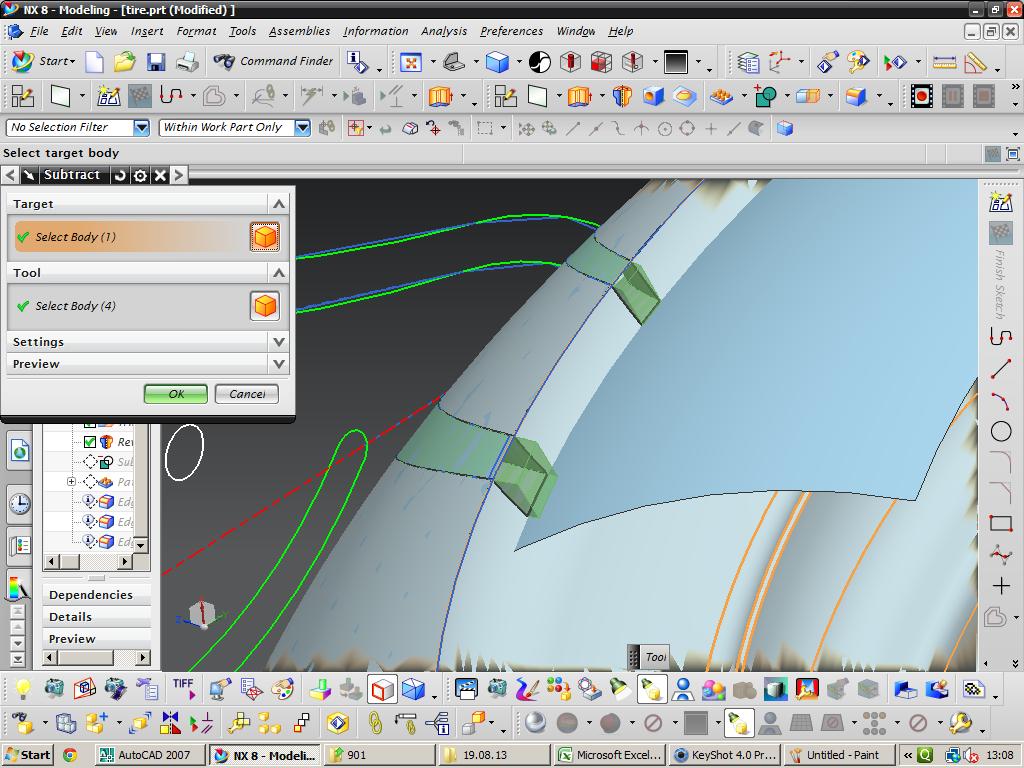Save the part with the floppy icon

coord(155,62)
